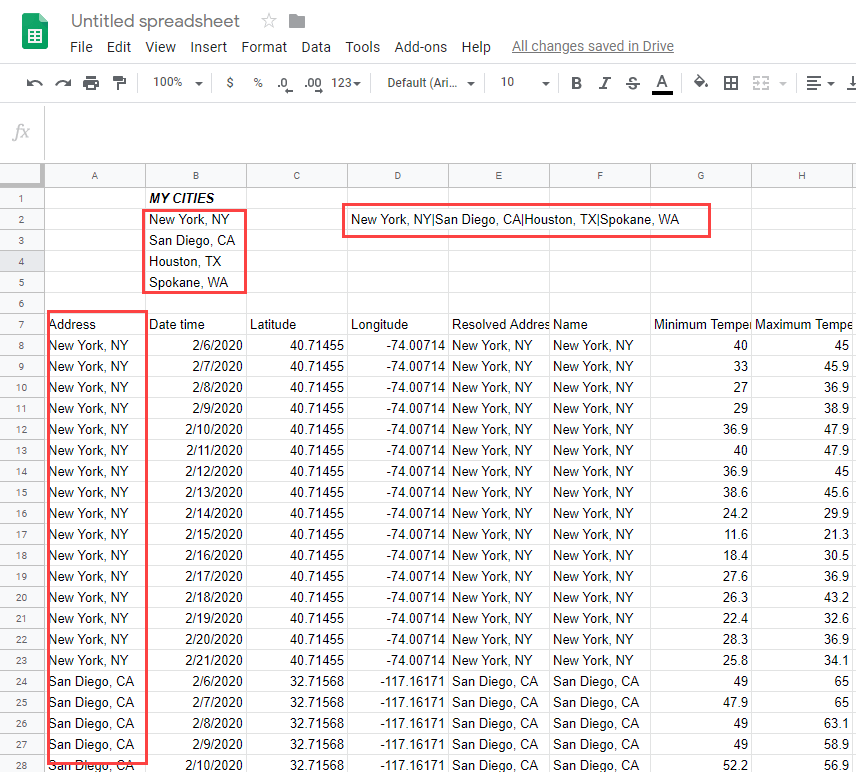Viewport: 856px width, 772px height.
Task: Open the font size 10 dropdown
Action: 525,83
